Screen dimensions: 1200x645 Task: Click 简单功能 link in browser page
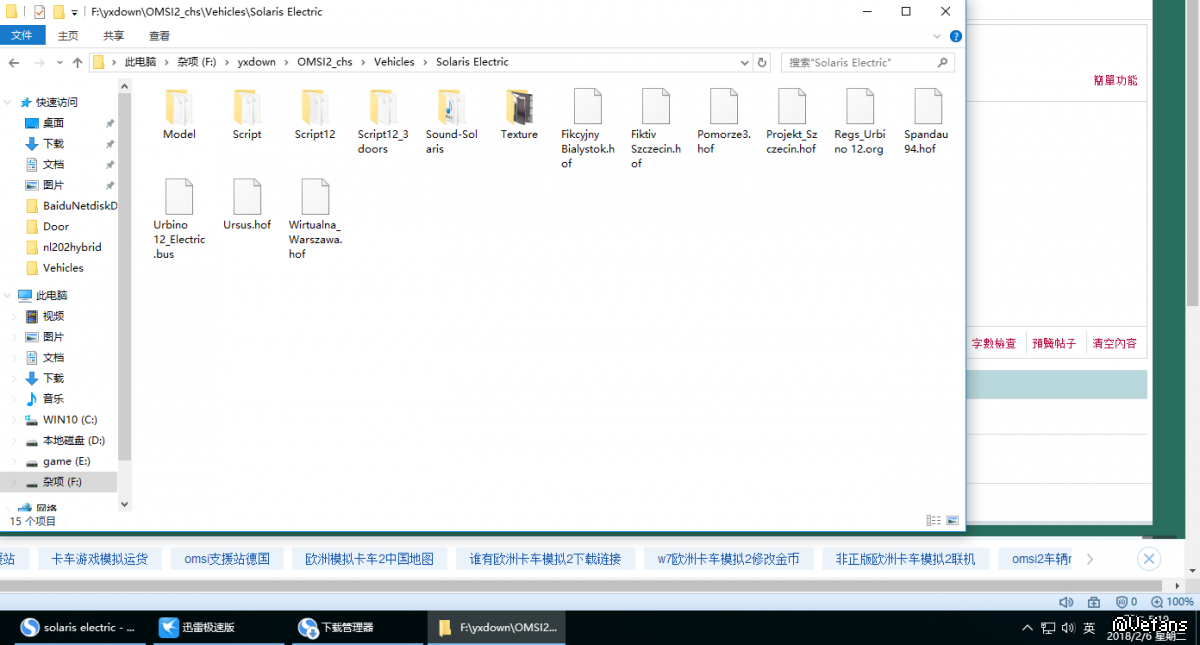(1116, 80)
